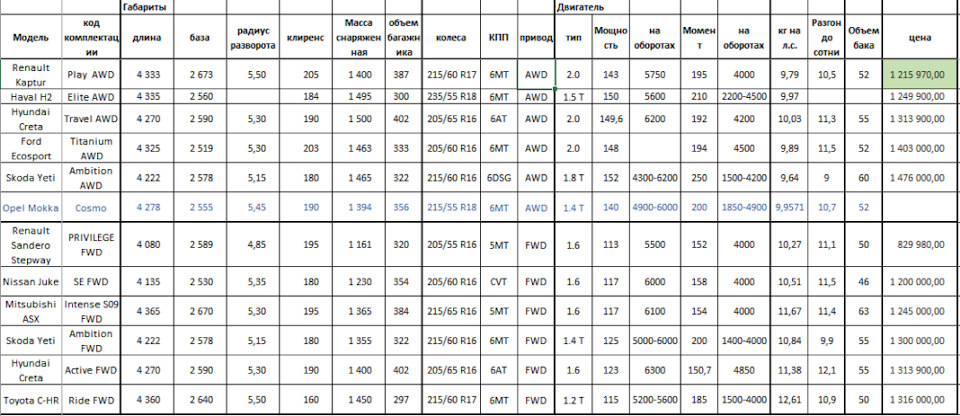Select the Renault Kaptur model cell
960x416 pixels.
coord(31,74)
